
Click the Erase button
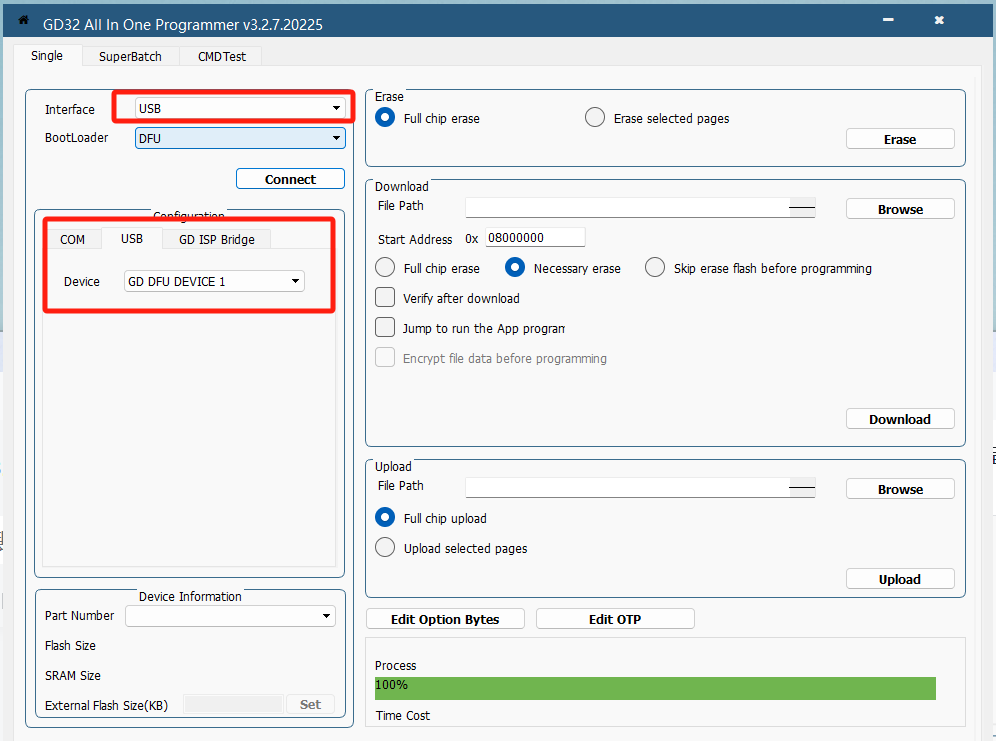point(900,139)
